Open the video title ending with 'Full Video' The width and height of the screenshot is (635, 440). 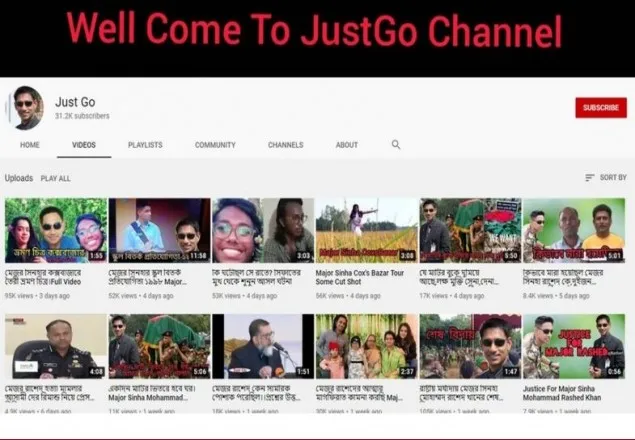tap(43, 277)
